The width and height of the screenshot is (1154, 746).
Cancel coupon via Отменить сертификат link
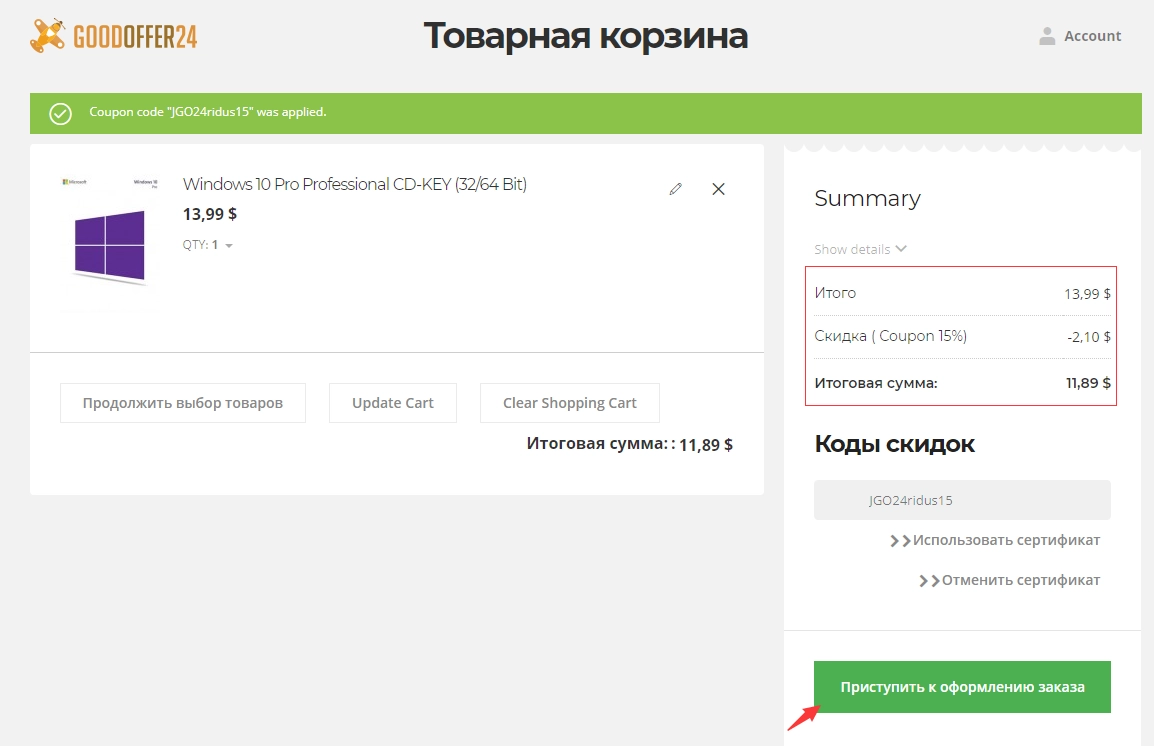(1020, 580)
